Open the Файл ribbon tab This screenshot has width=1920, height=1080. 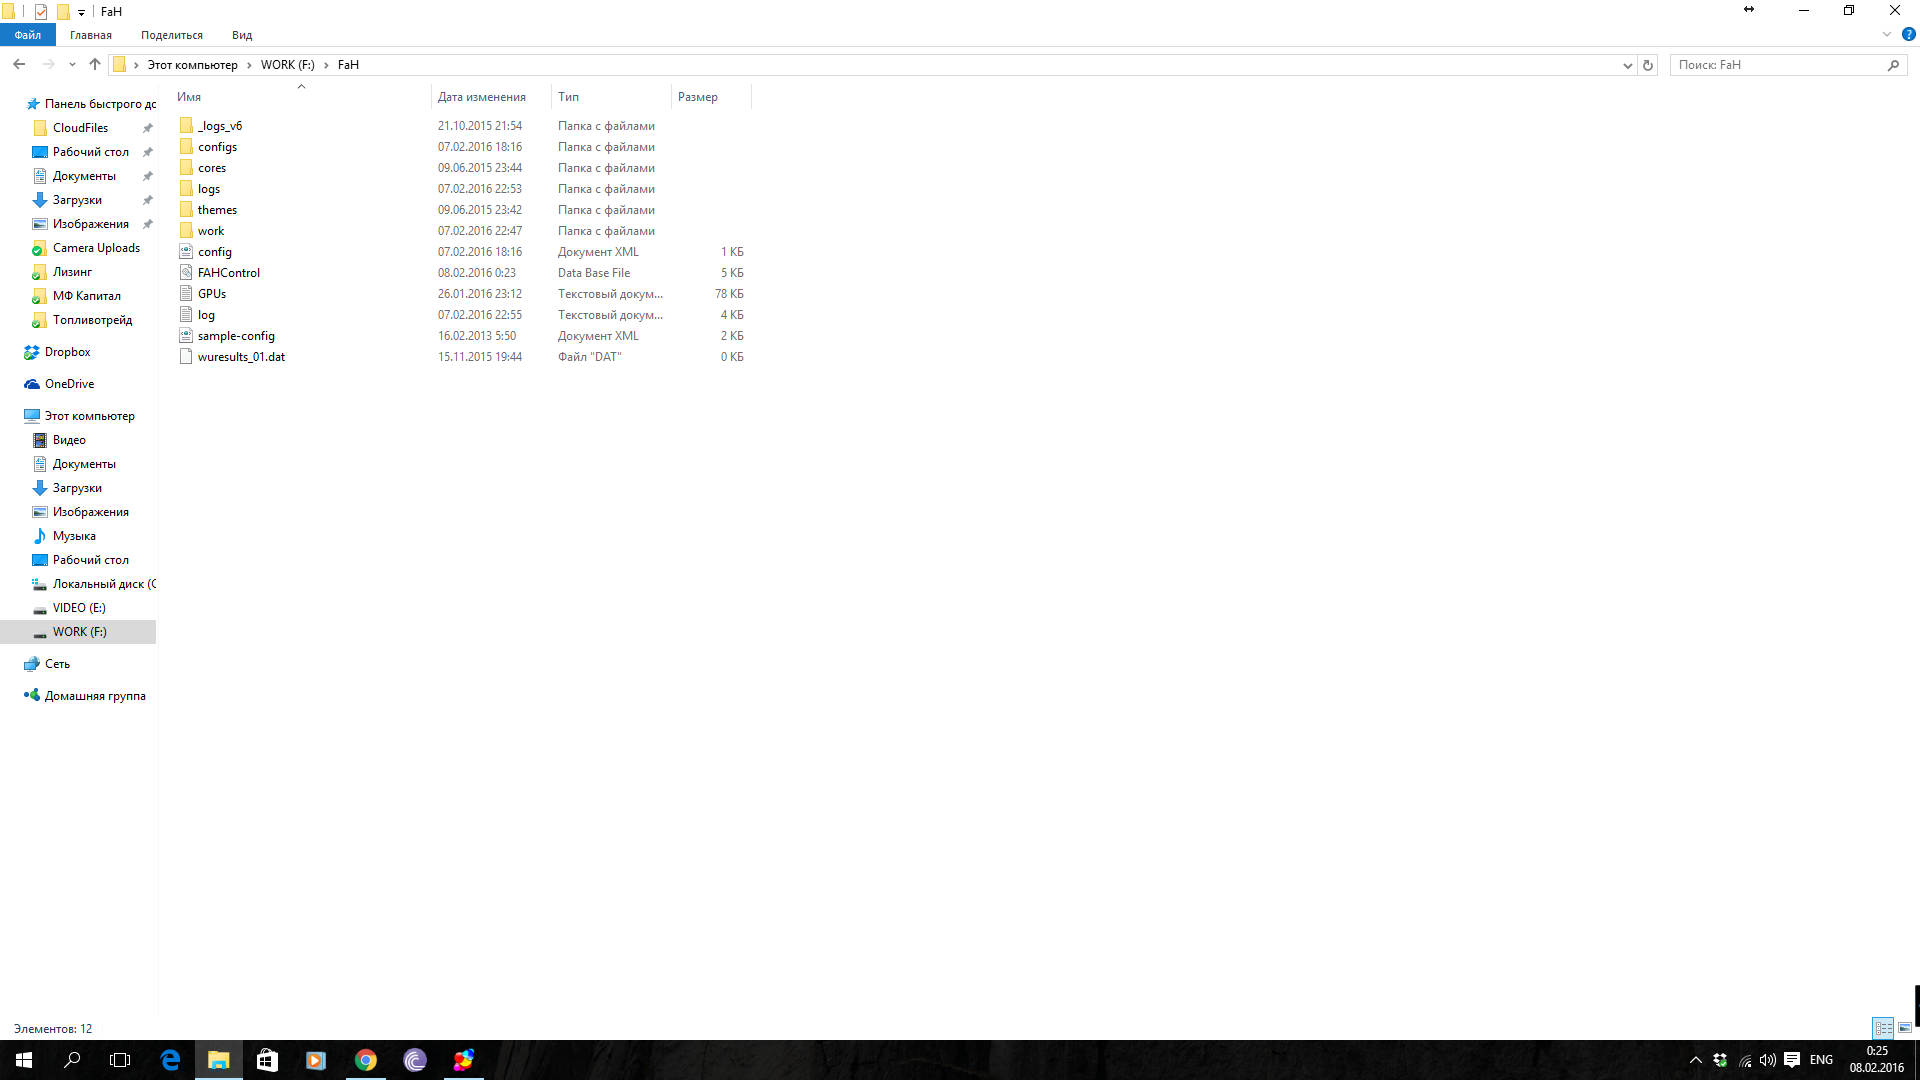[27, 35]
